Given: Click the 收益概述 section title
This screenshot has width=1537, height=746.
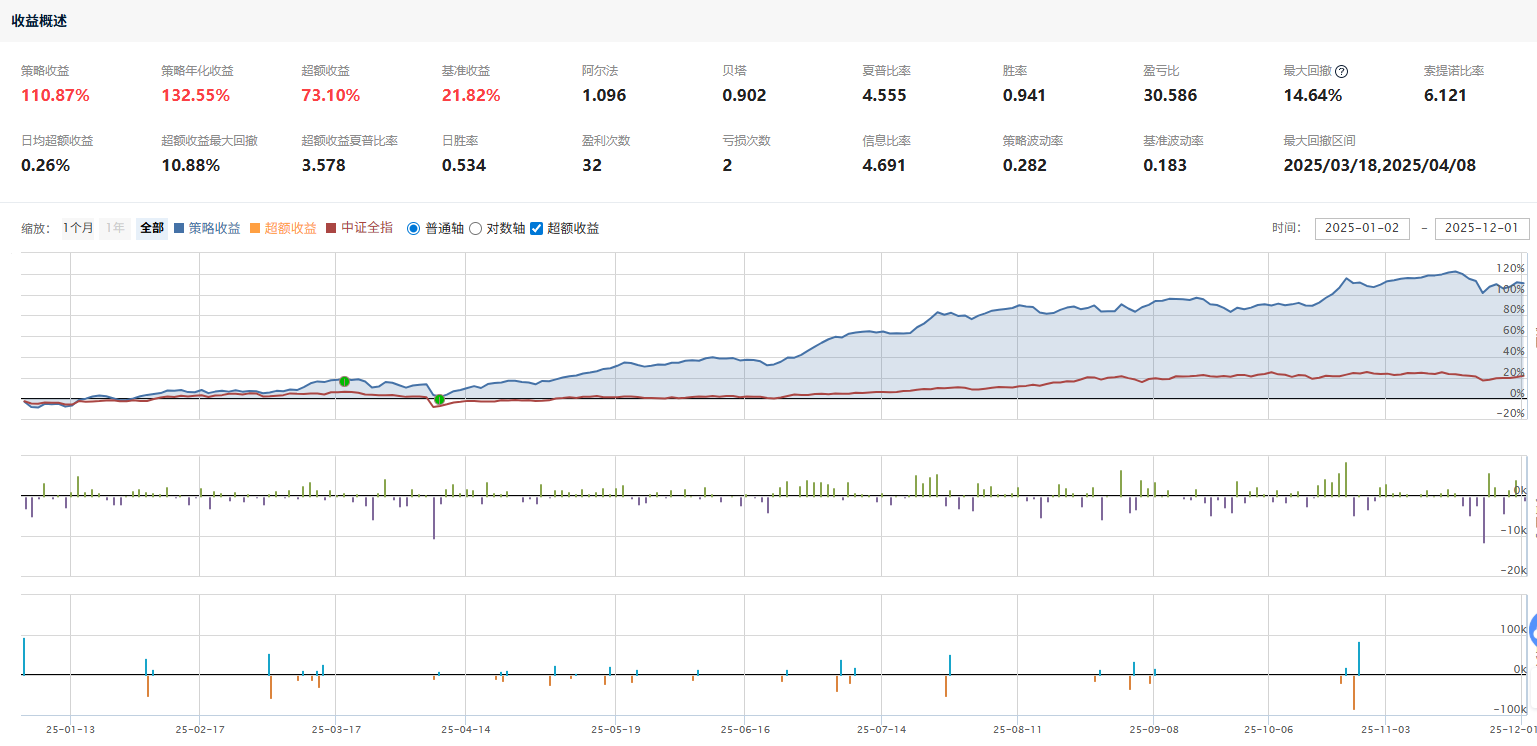Looking at the screenshot, I should pos(40,21).
